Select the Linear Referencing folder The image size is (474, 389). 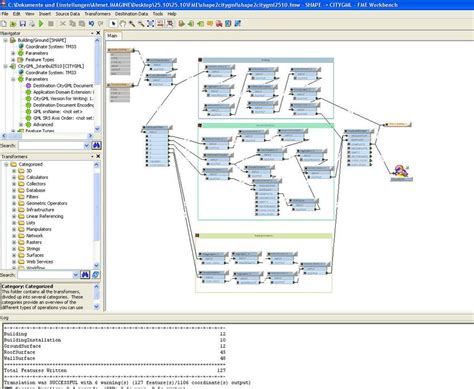coord(45,216)
